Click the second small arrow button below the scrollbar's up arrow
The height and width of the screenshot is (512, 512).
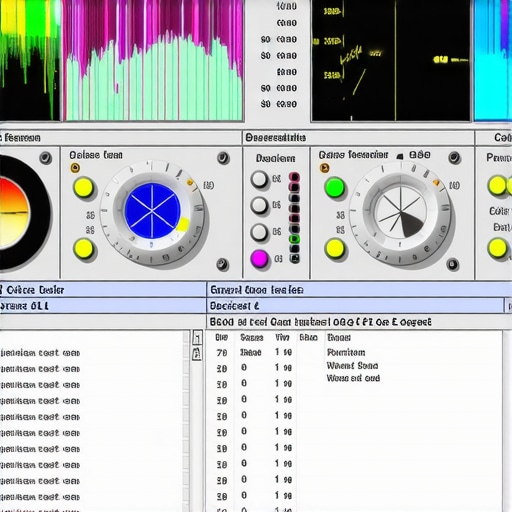197,353
